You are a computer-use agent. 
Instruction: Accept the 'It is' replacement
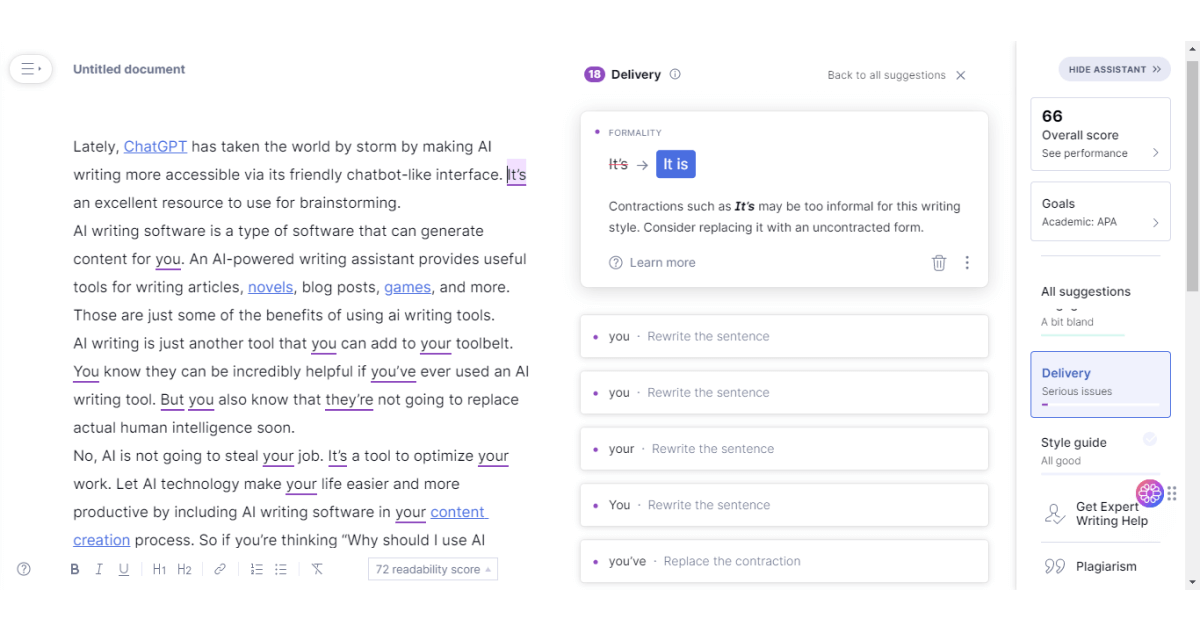click(x=676, y=164)
